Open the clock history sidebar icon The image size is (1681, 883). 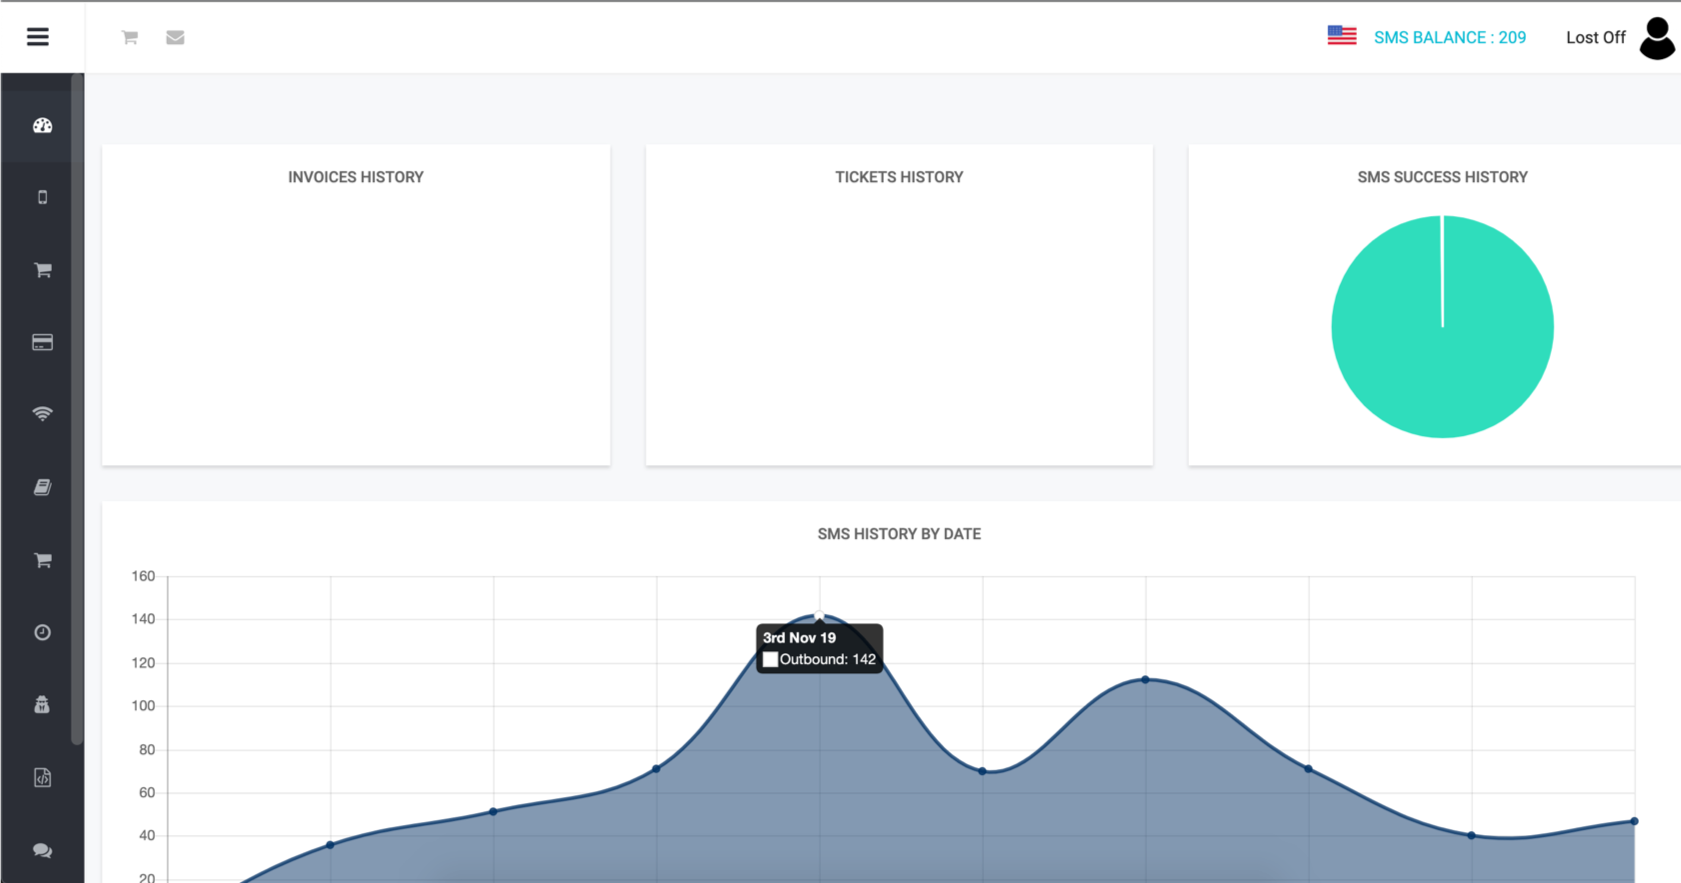tap(42, 632)
